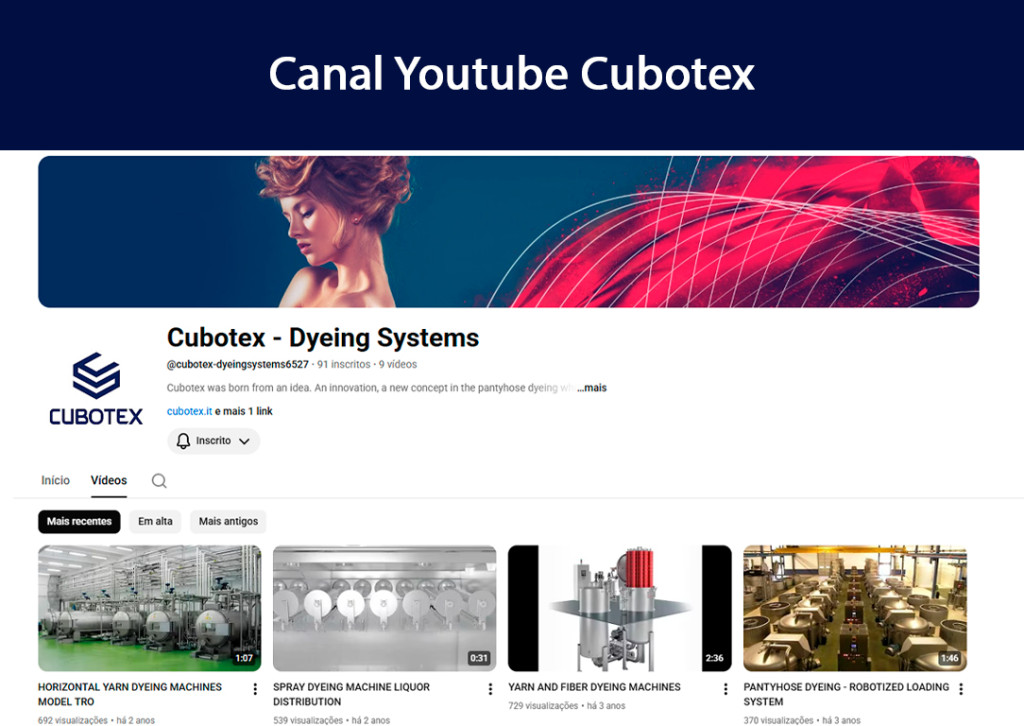Expand channel description with ...mais
This screenshot has width=1024, height=726.
tap(592, 388)
